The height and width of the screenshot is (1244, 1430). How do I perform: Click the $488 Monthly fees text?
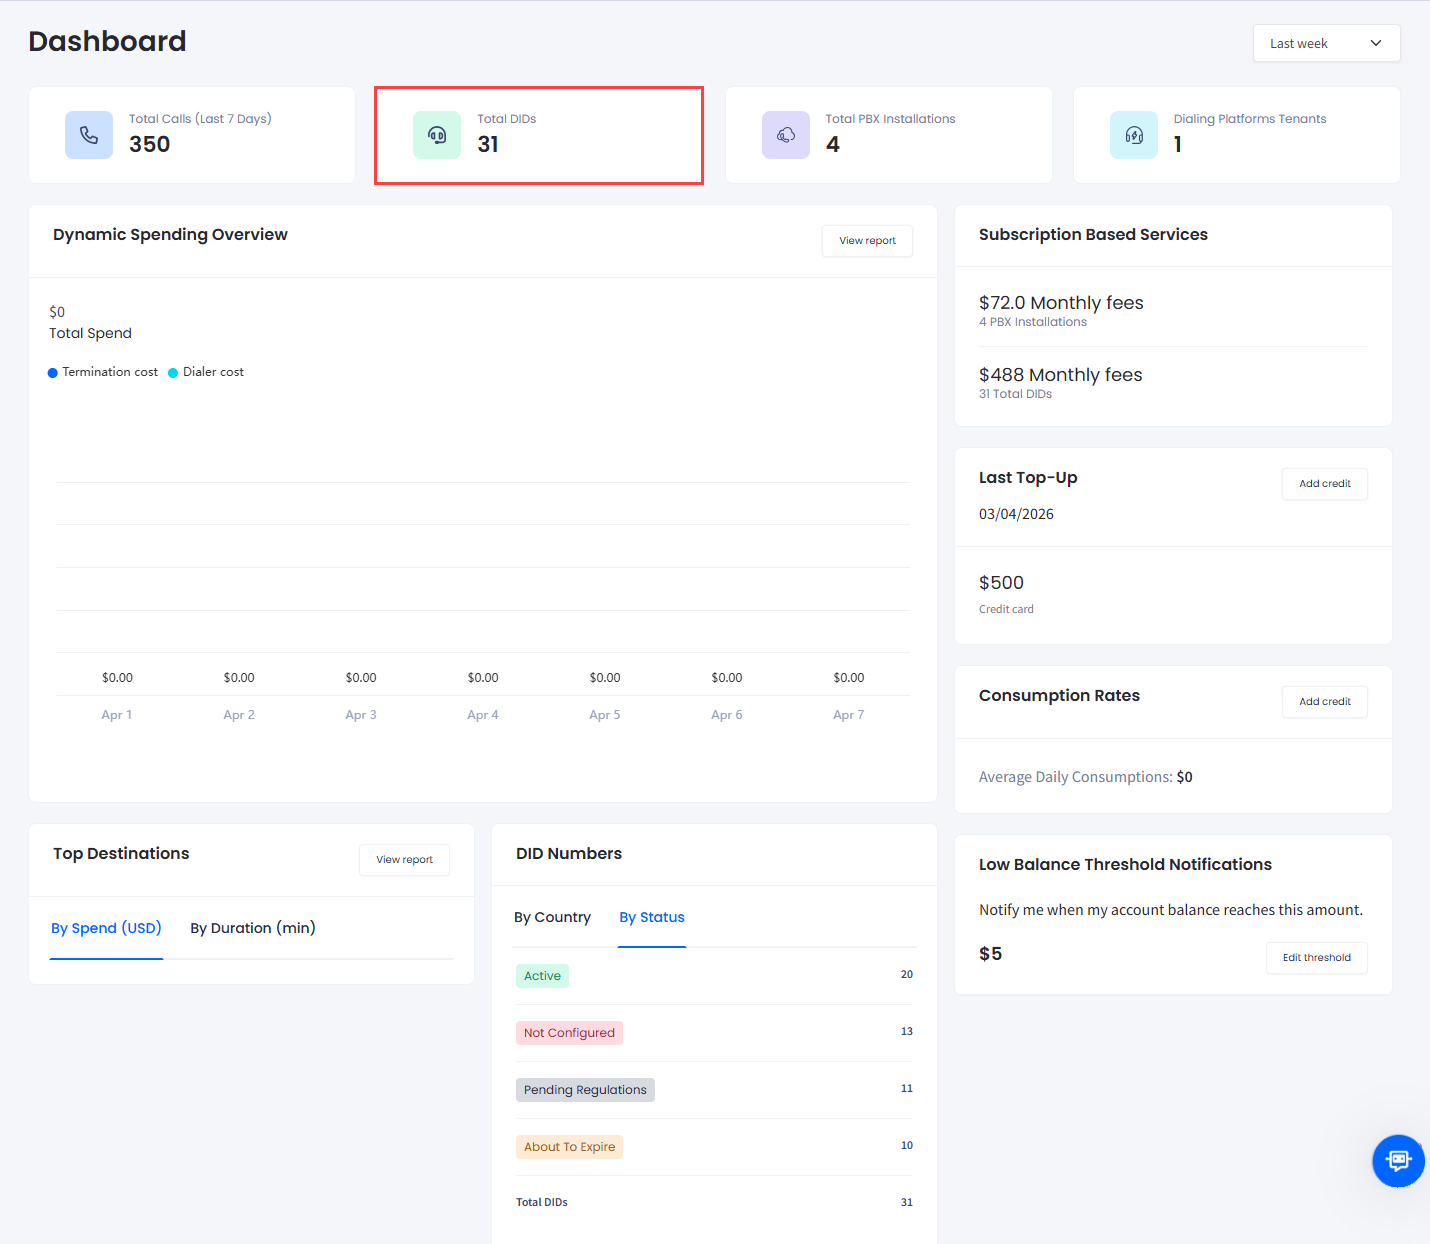click(x=1060, y=375)
